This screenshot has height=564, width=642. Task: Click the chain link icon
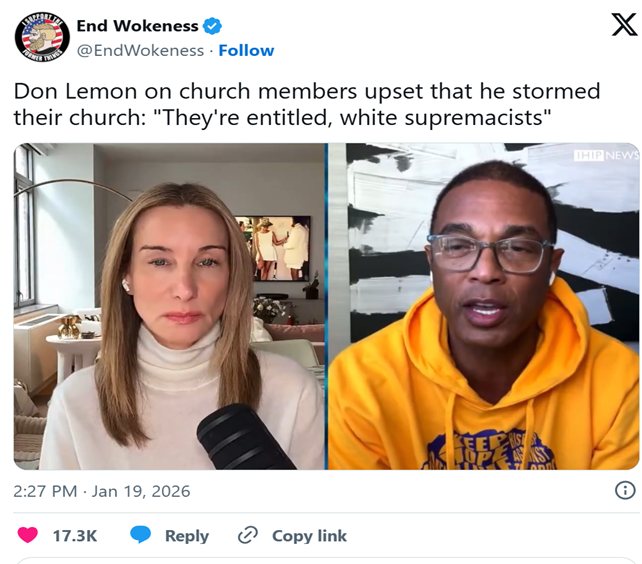coord(248,535)
